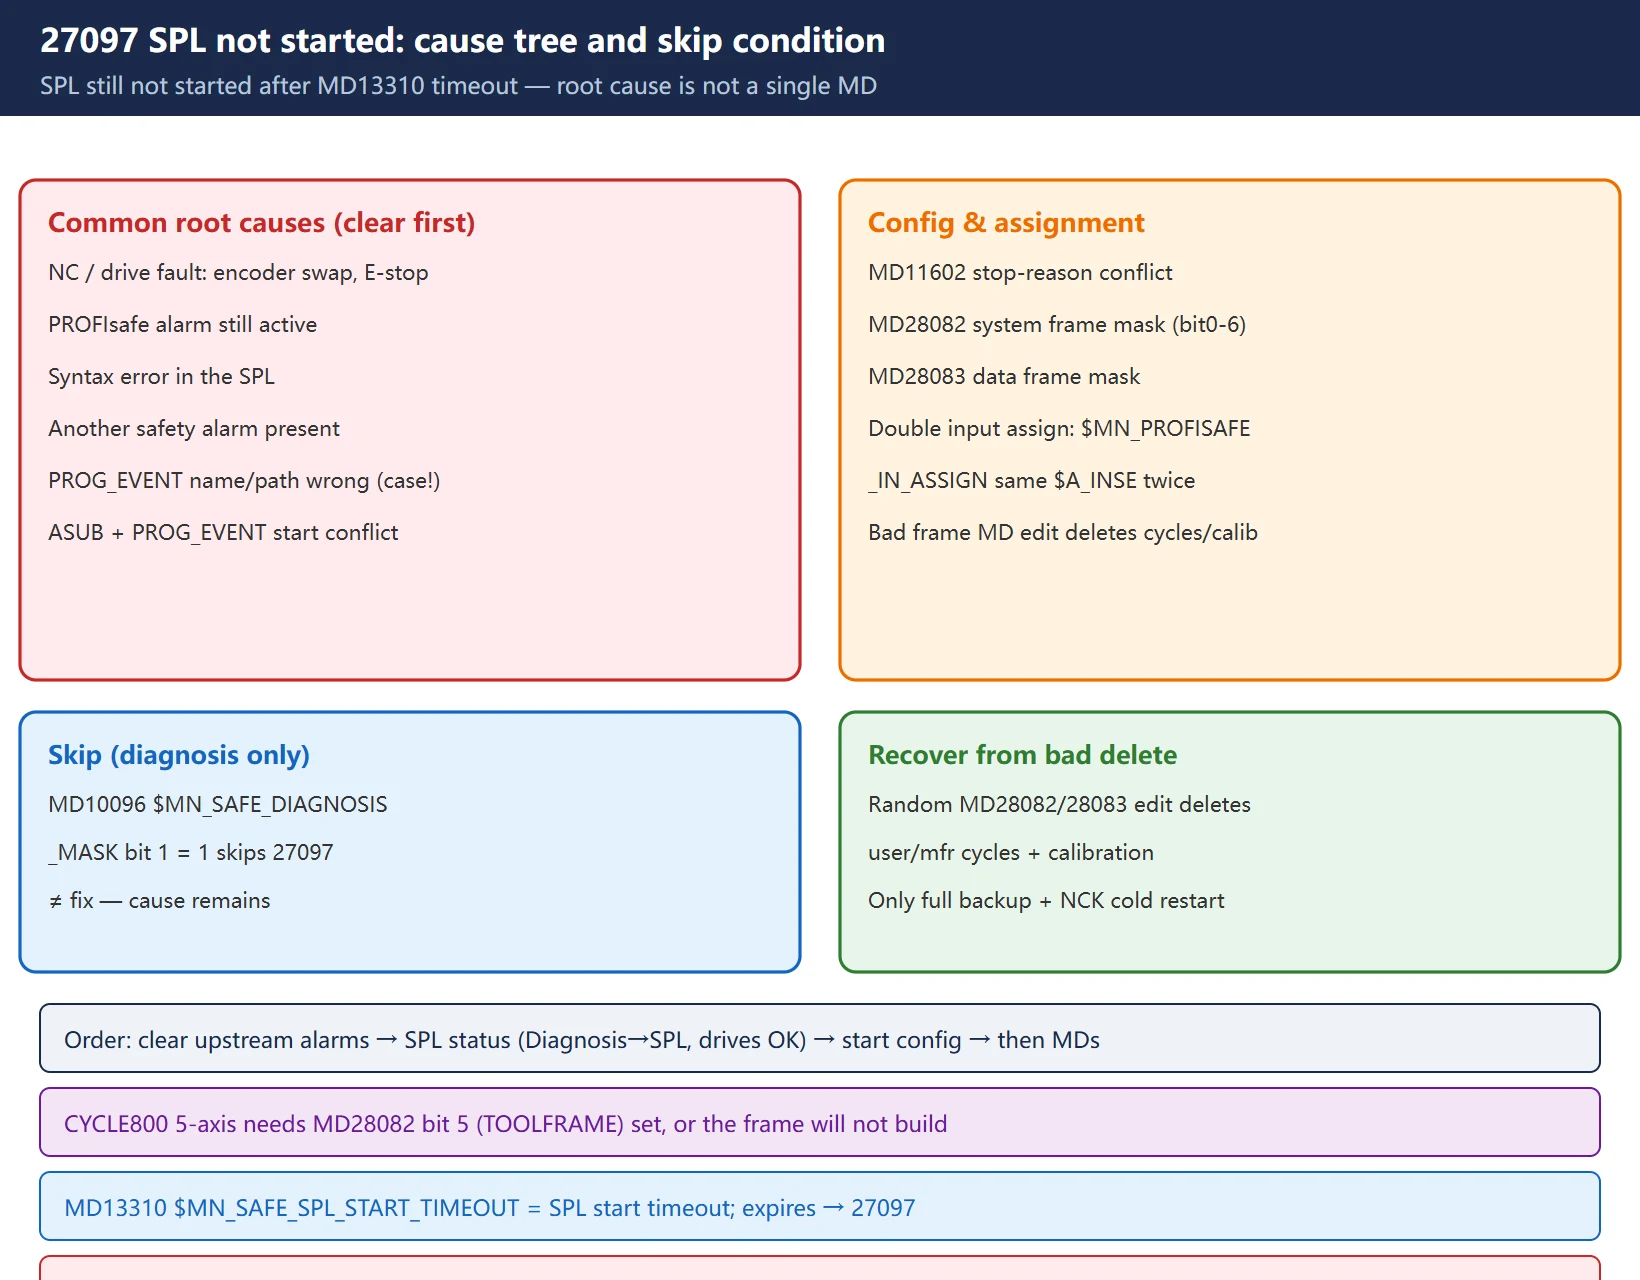The height and width of the screenshot is (1280, 1640).
Task: Click 'PROFIsafe alarm still active' line
Action: pyautogui.click(x=182, y=325)
